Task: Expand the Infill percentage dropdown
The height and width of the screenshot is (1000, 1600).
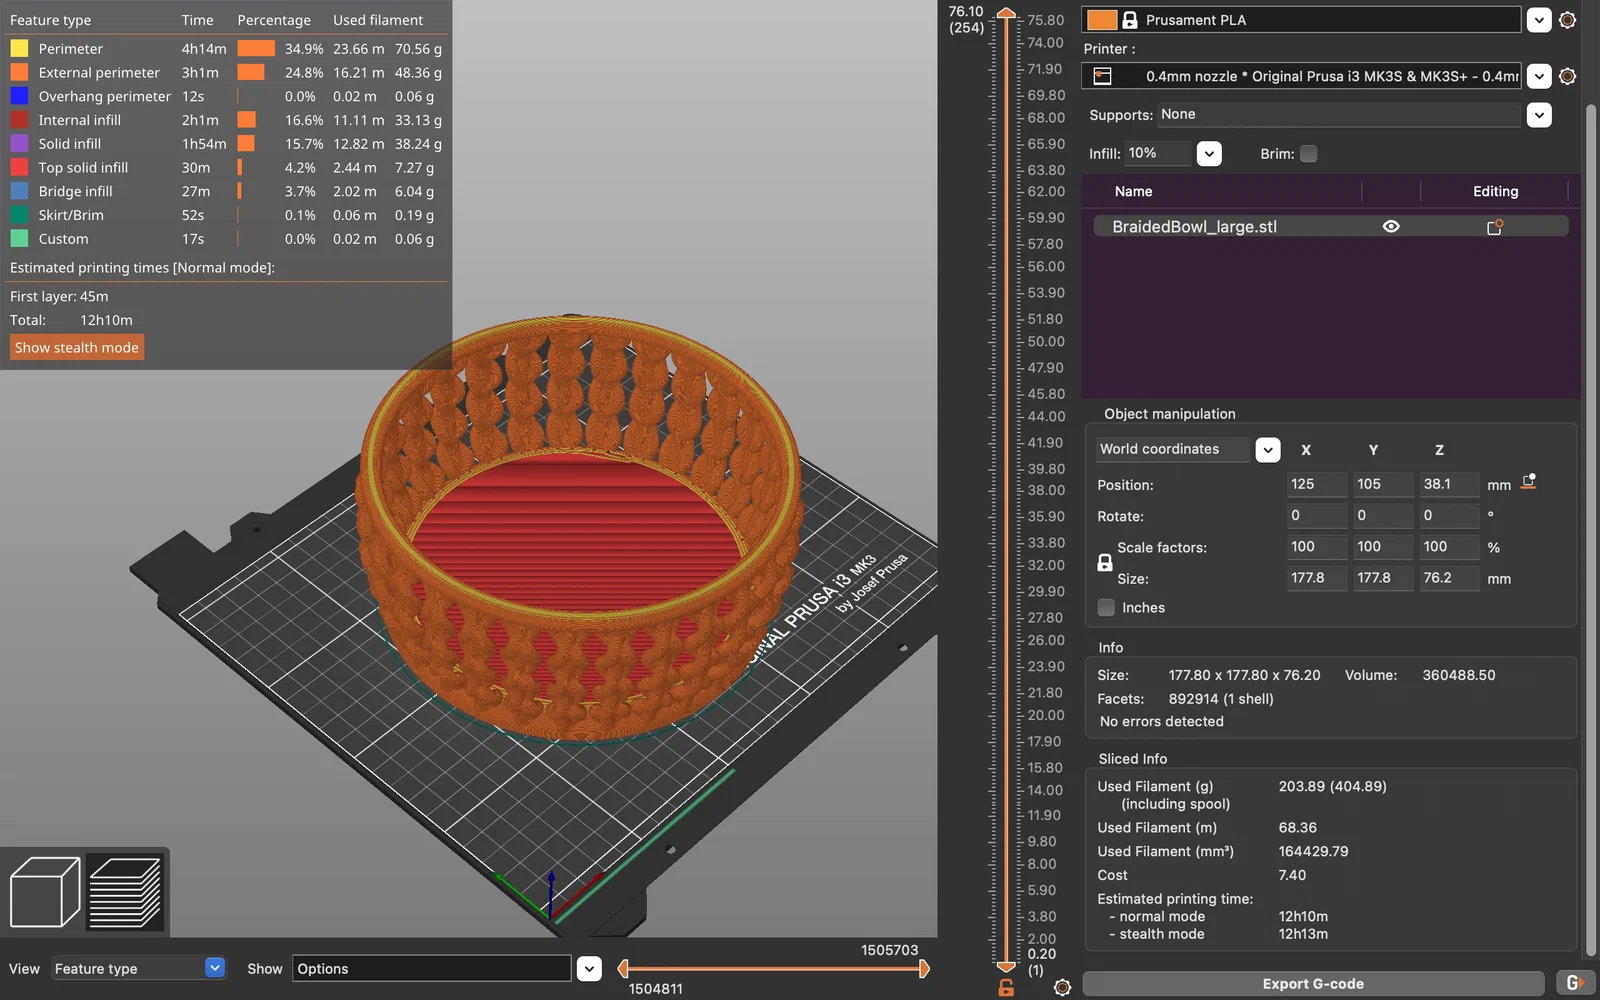Action: (x=1209, y=154)
